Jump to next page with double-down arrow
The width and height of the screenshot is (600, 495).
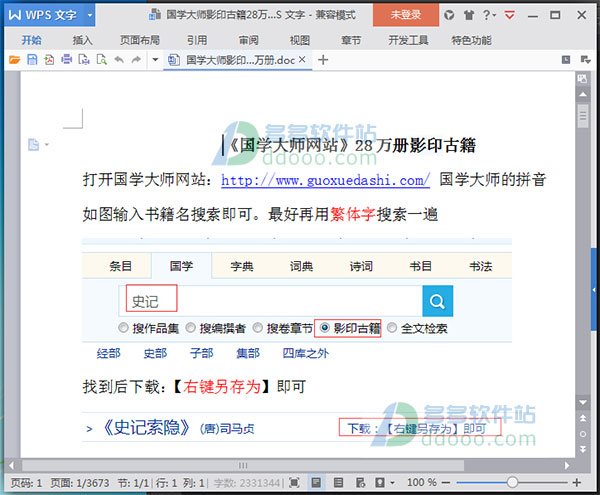582,449
